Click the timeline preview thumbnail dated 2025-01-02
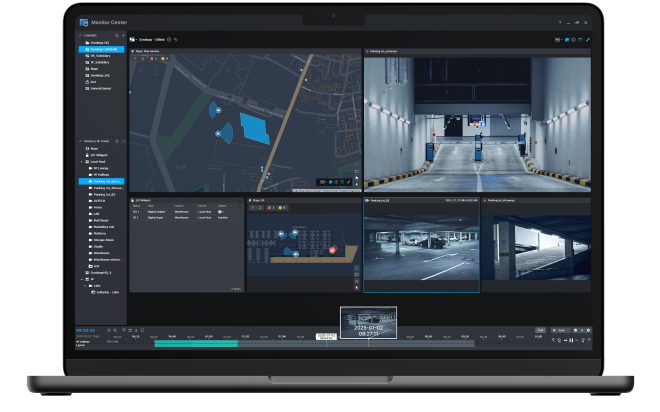The width and height of the screenshot is (660, 412). click(368, 323)
